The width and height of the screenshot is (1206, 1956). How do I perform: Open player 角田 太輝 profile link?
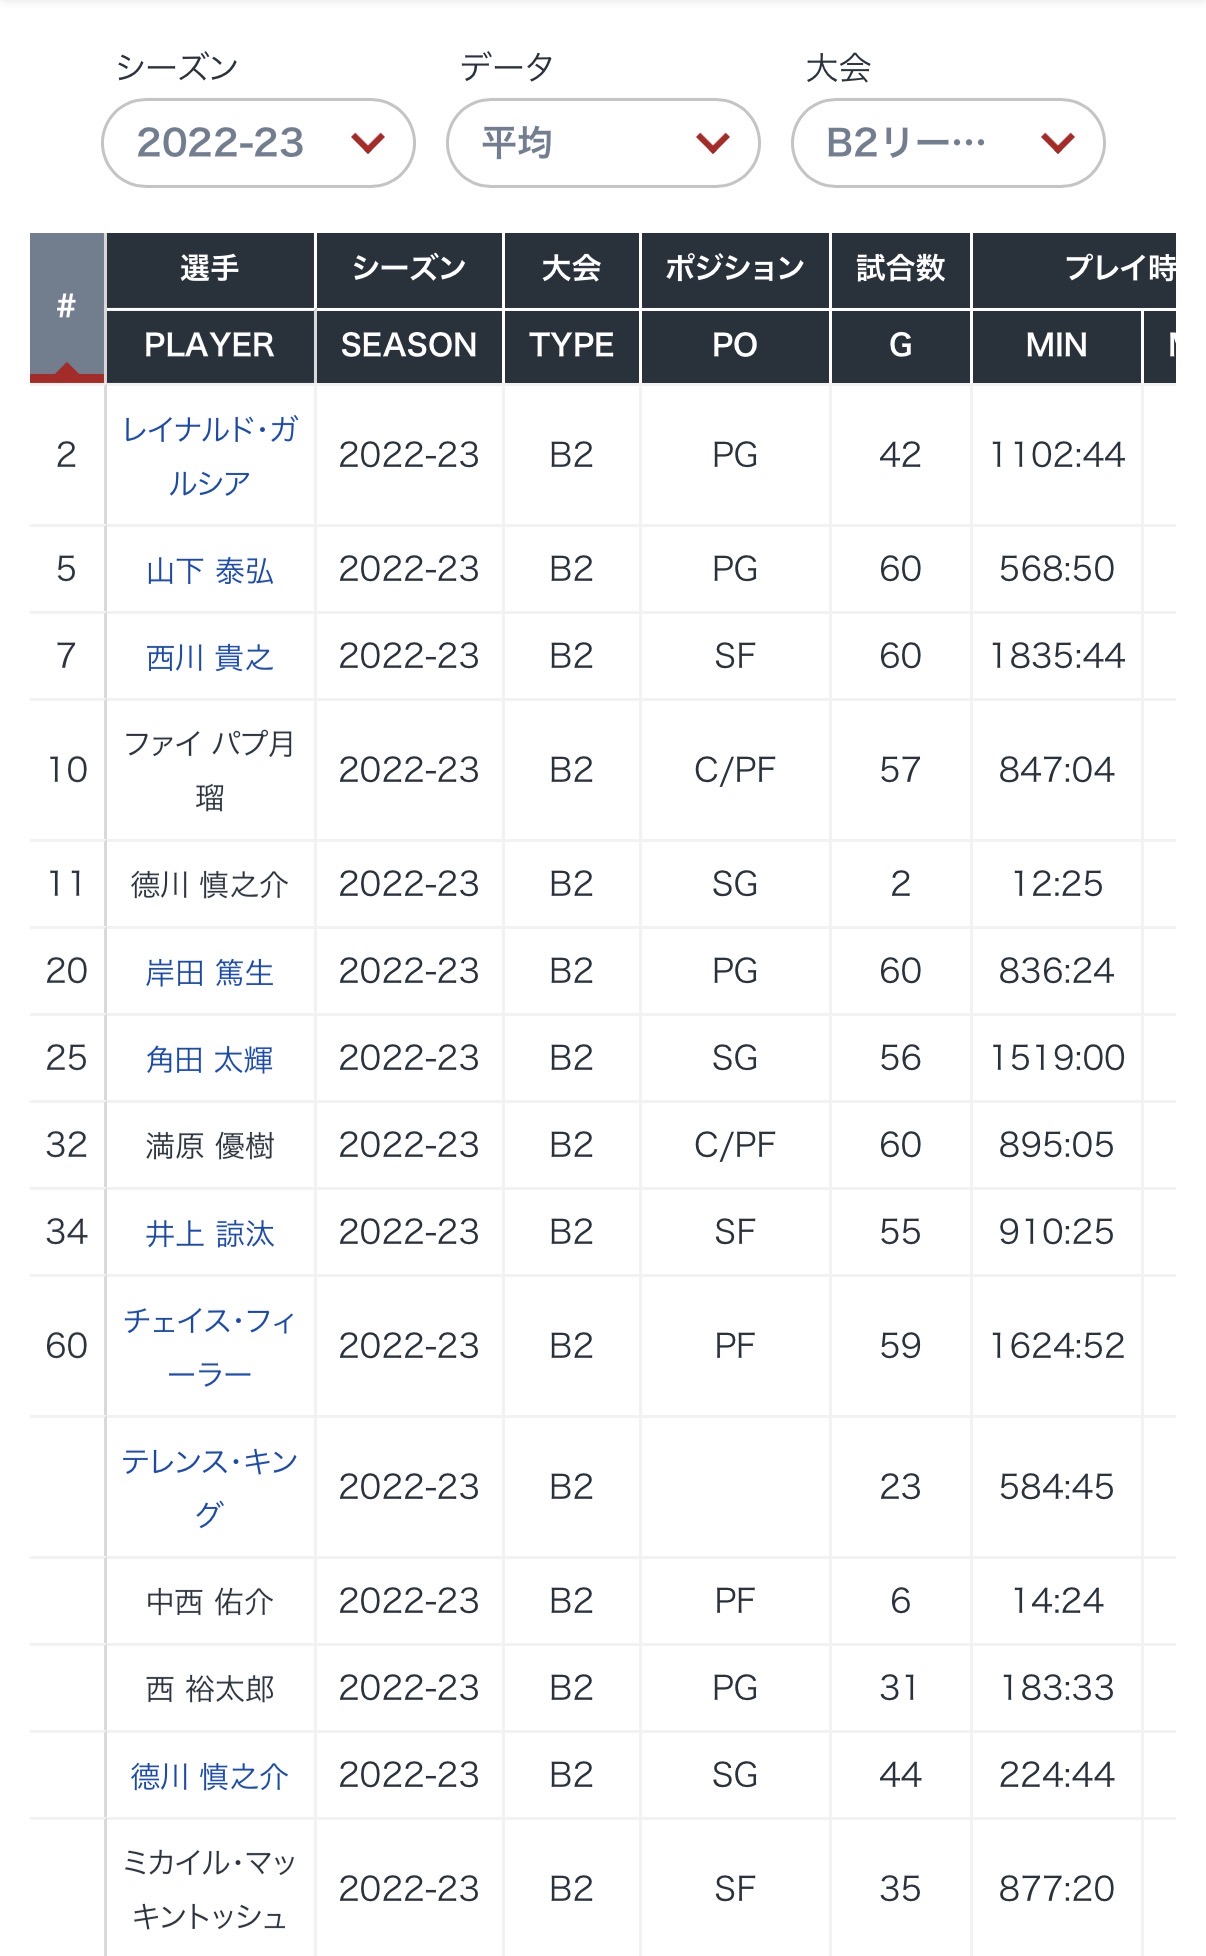[210, 1059]
